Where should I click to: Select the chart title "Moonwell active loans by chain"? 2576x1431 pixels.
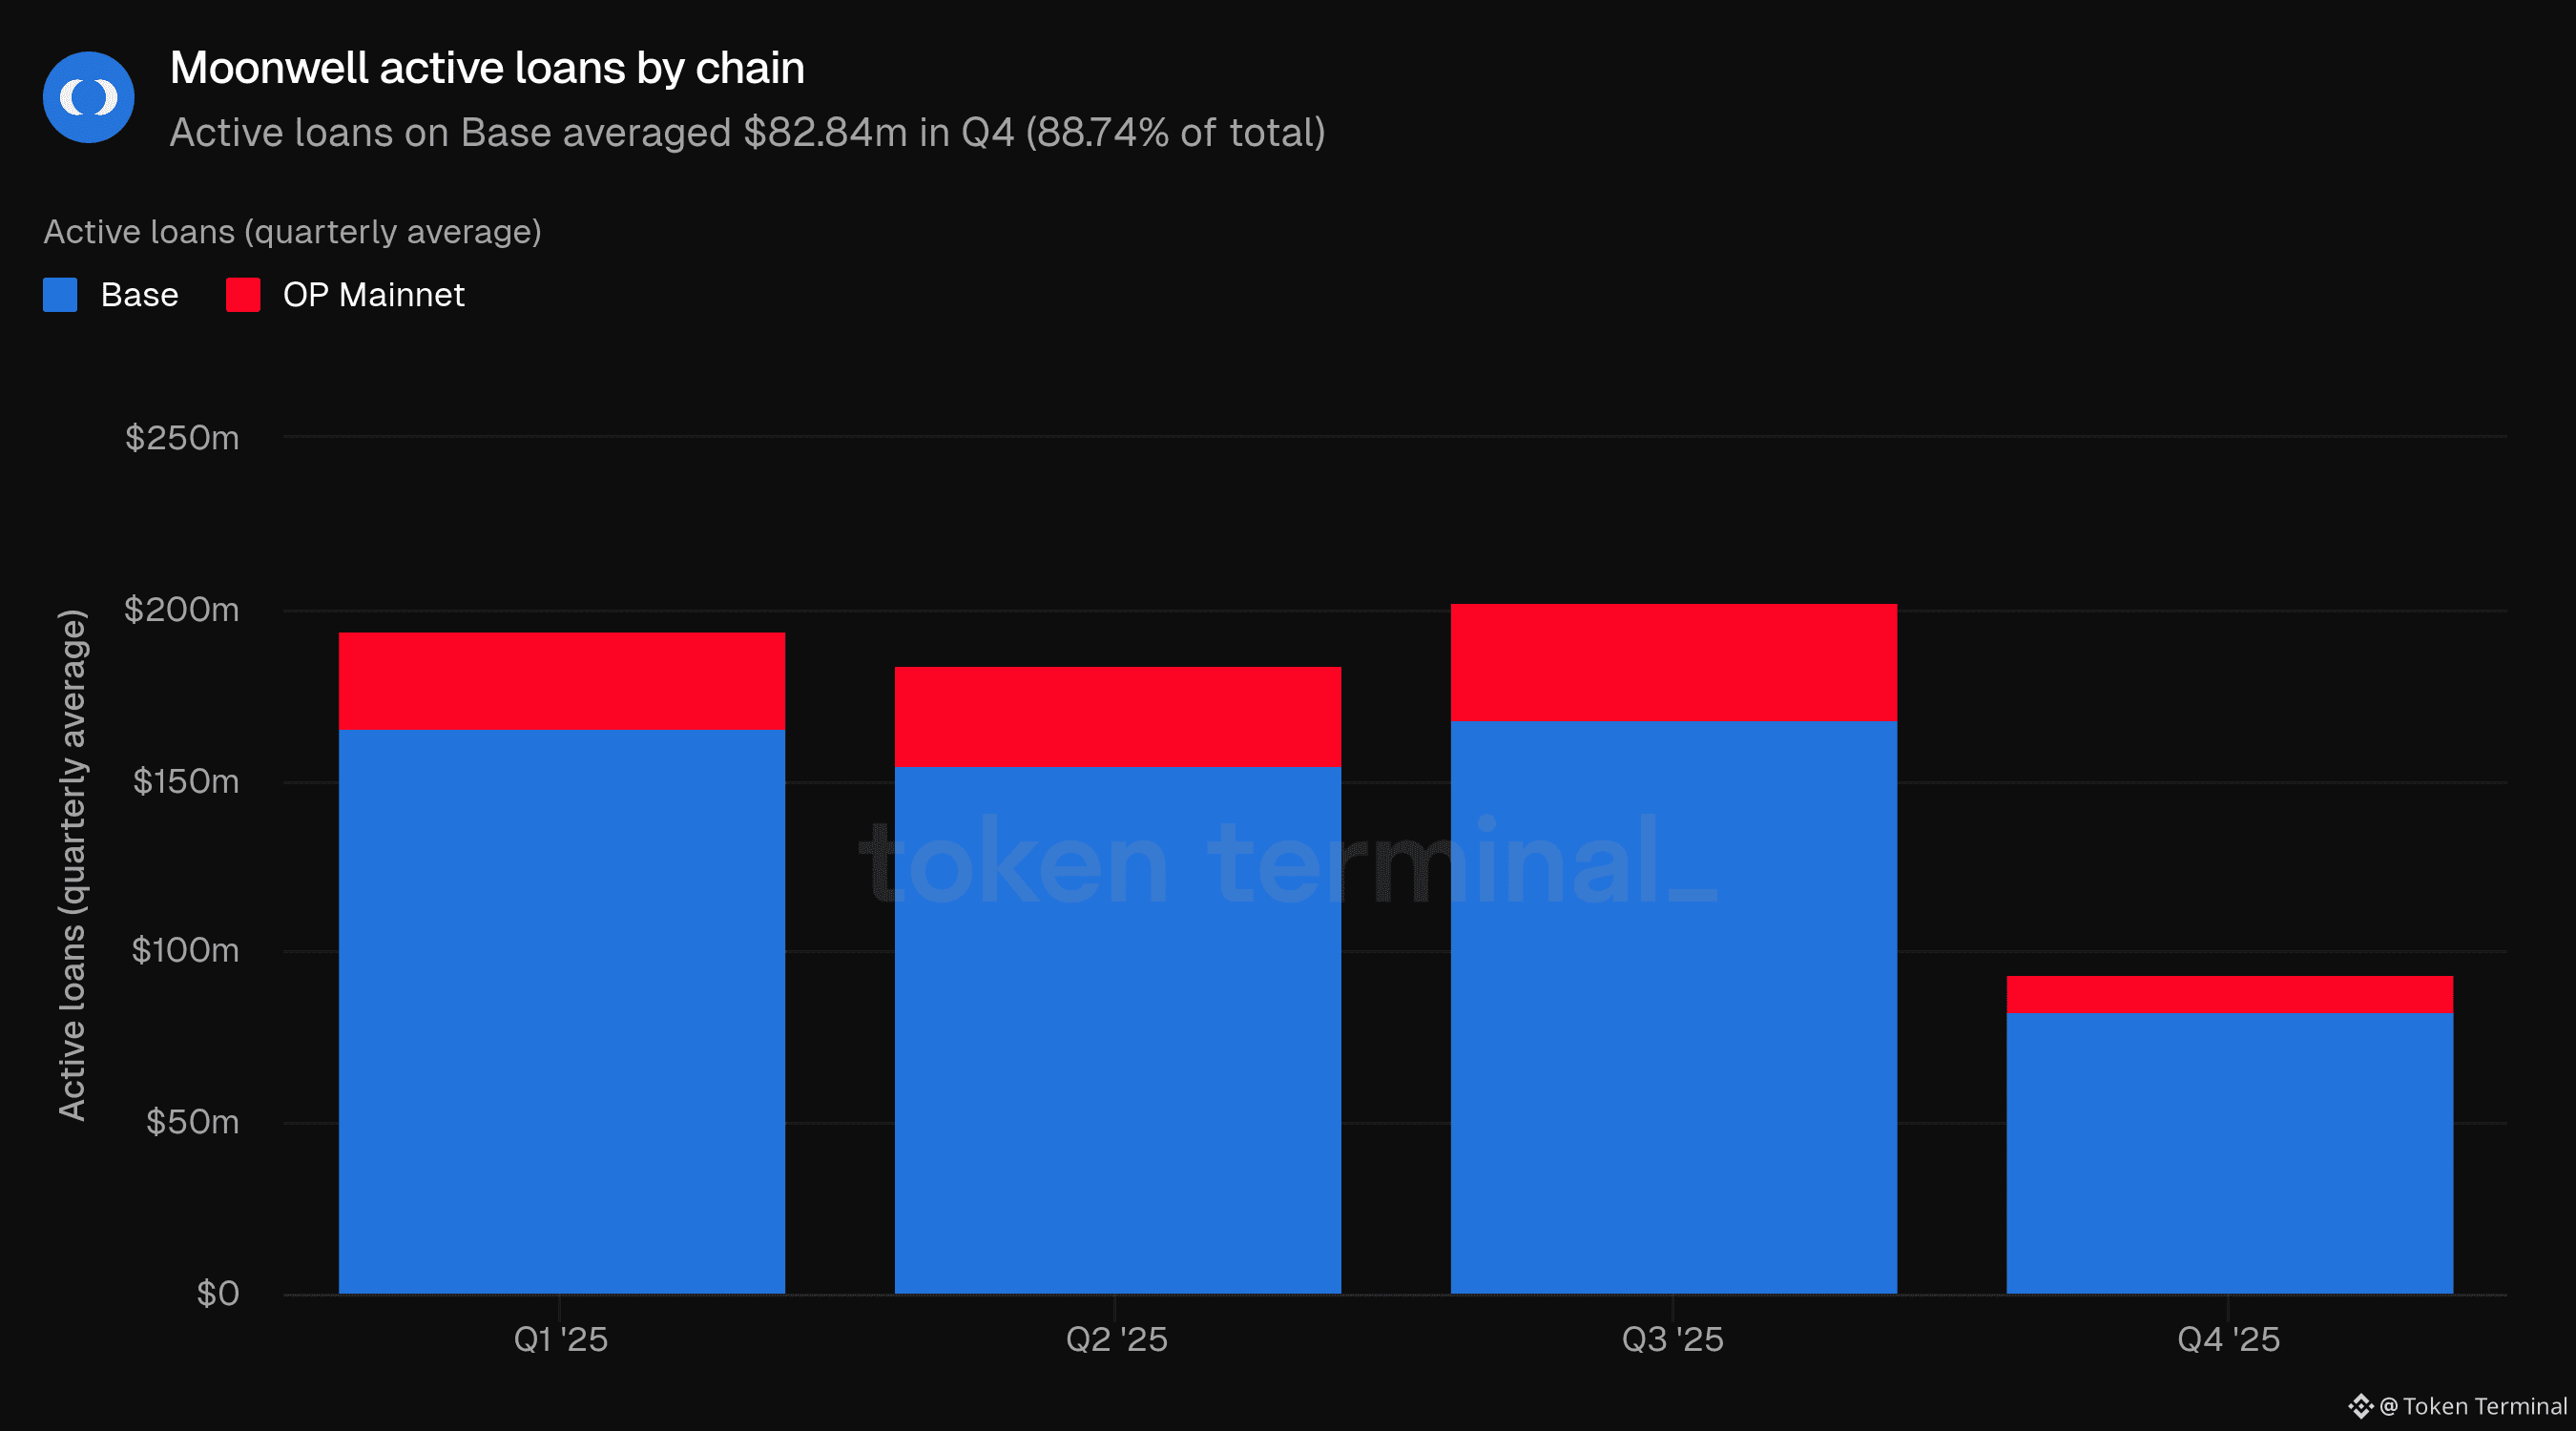pyautogui.click(x=487, y=68)
